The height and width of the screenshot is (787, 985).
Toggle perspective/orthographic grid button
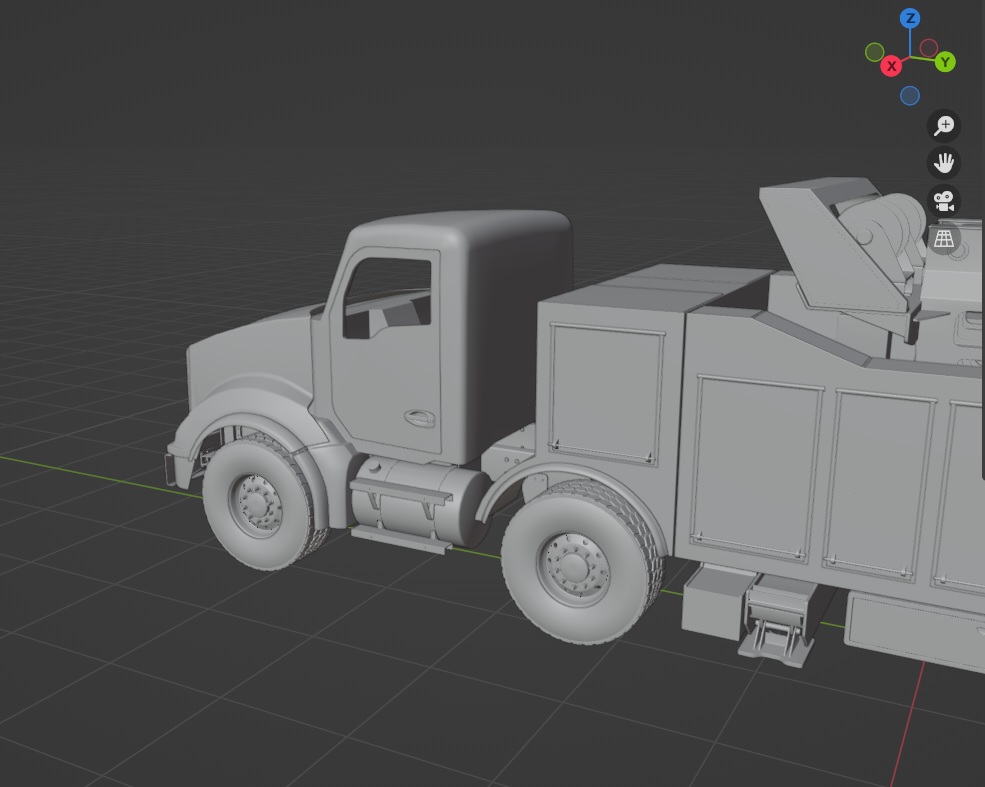(944, 239)
